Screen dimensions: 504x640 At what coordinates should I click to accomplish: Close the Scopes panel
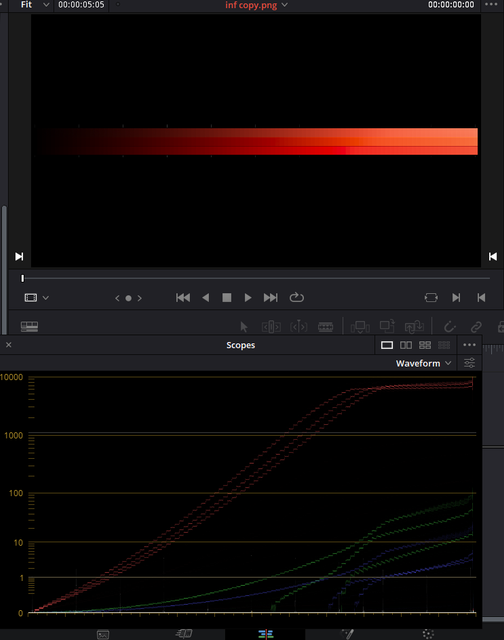9,345
